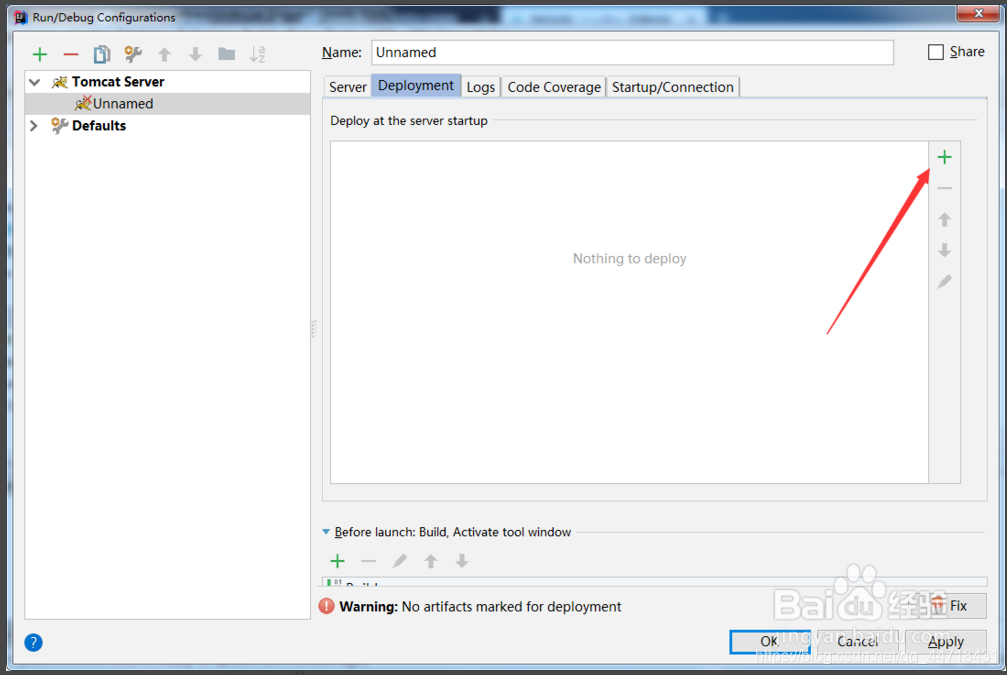This screenshot has width=1007, height=675.
Task: Remove artifact from deploy list
Action: (x=944, y=188)
